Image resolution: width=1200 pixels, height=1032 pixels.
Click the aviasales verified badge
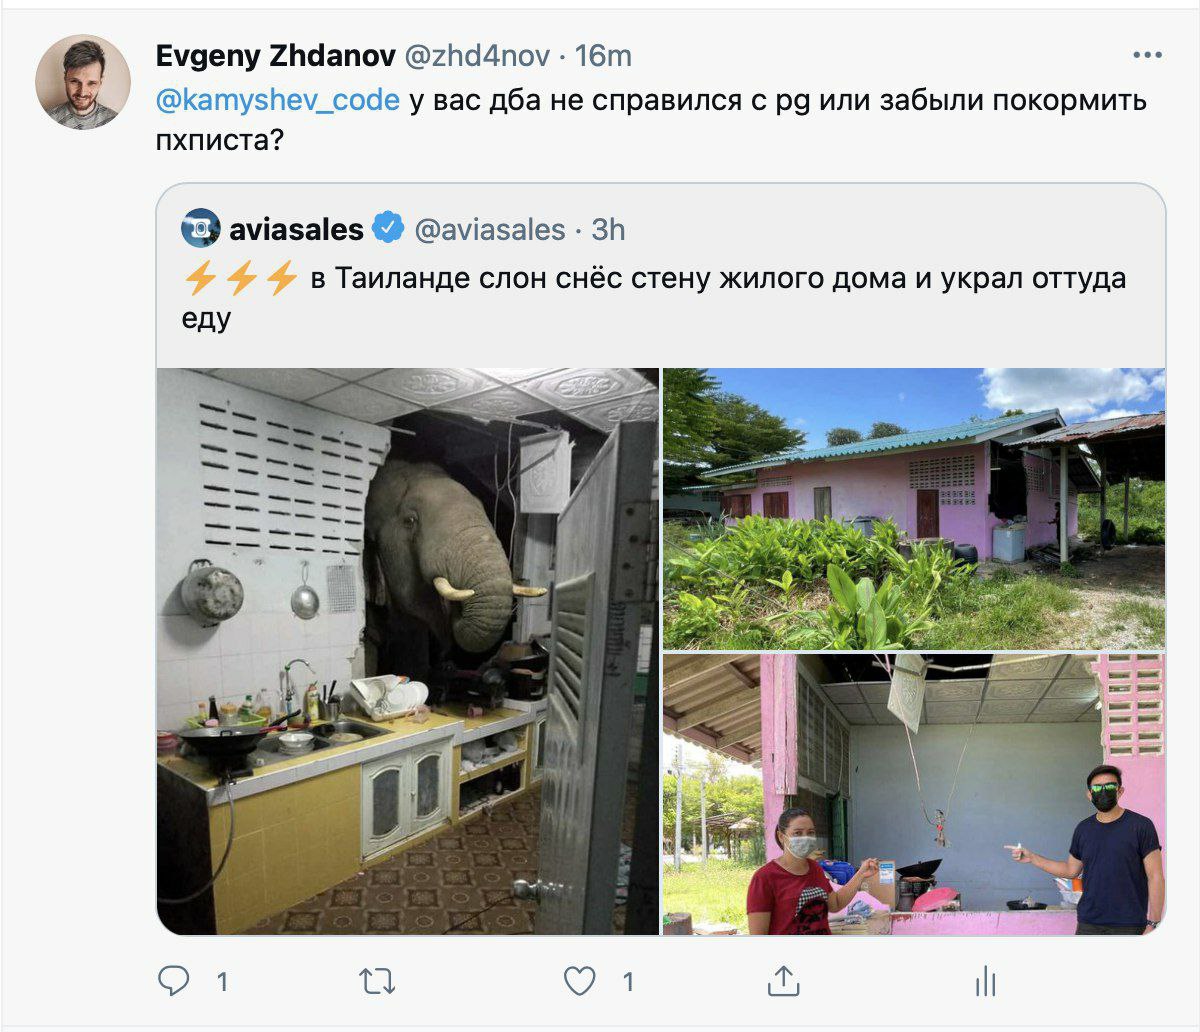click(388, 229)
